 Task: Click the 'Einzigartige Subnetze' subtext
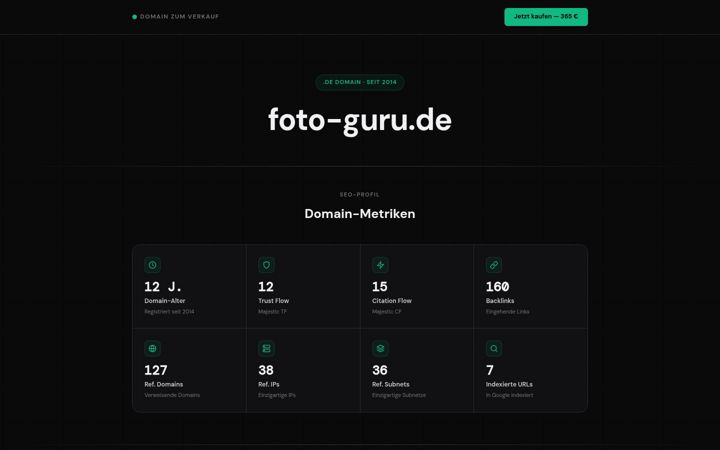tap(399, 395)
